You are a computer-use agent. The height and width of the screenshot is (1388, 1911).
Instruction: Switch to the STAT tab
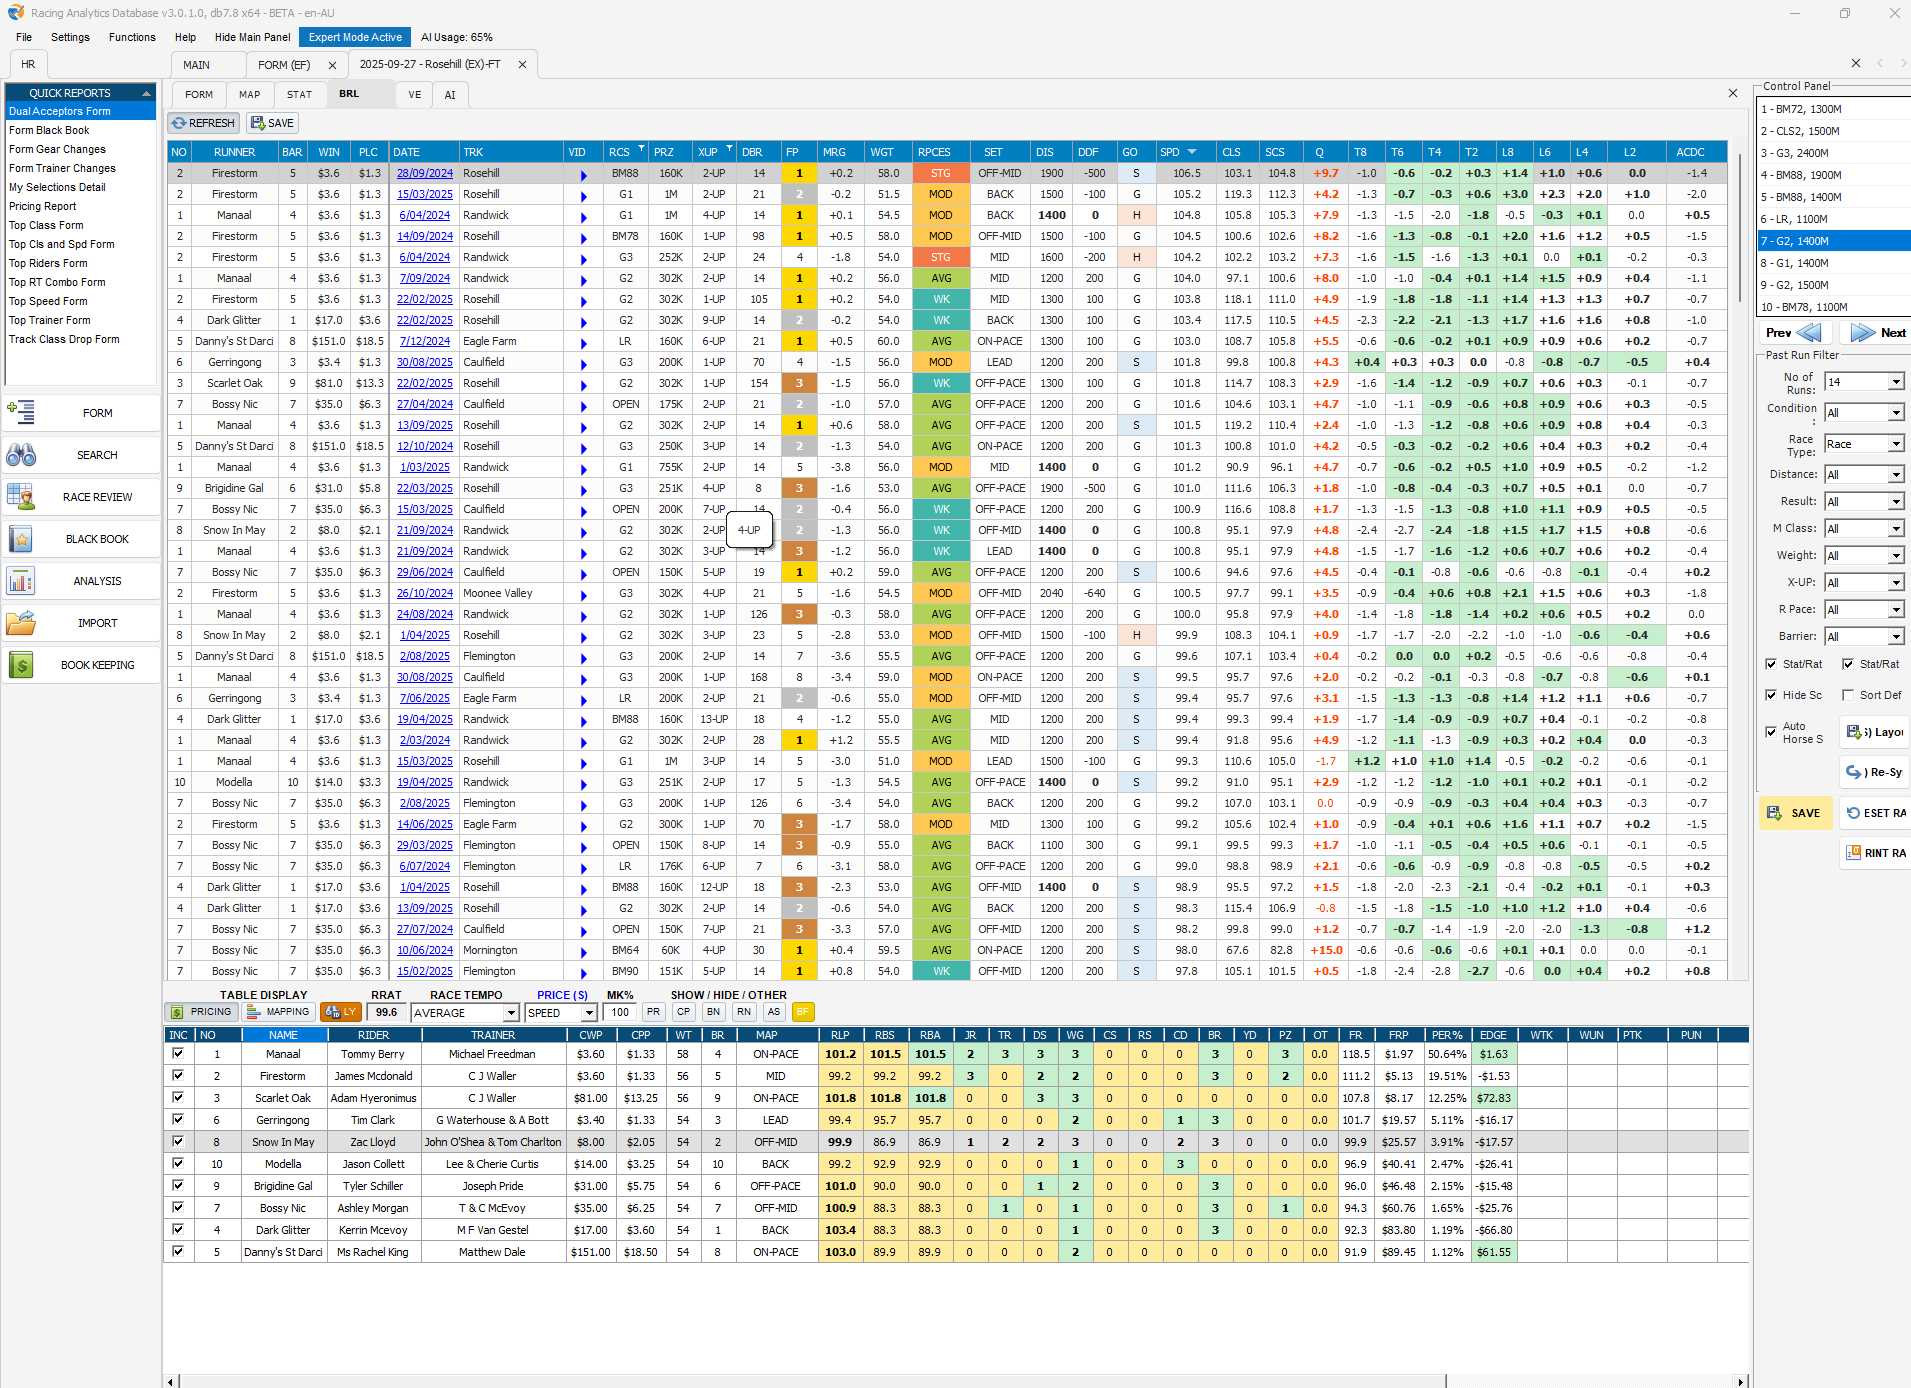pos(299,95)
